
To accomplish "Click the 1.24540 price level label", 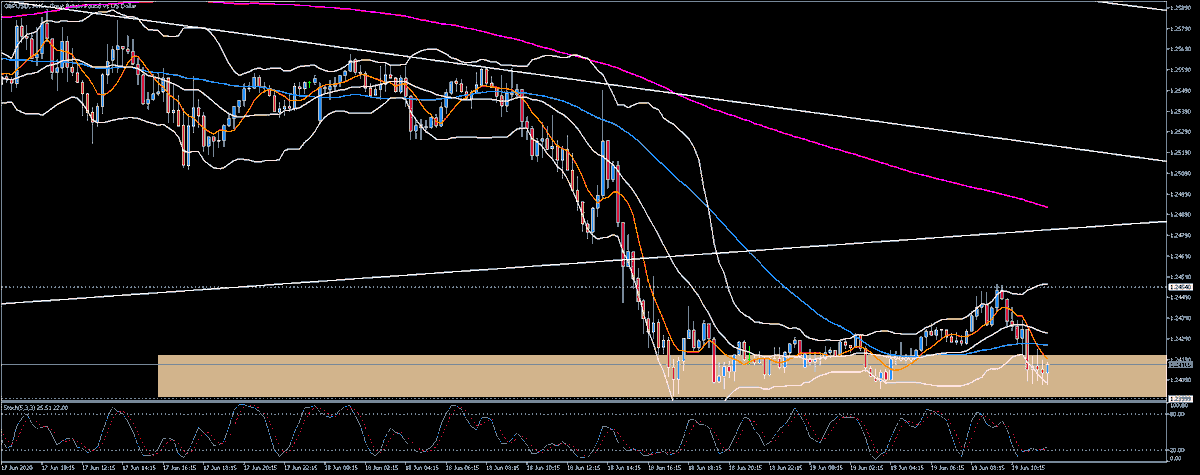I will (x=1181, y=287).
